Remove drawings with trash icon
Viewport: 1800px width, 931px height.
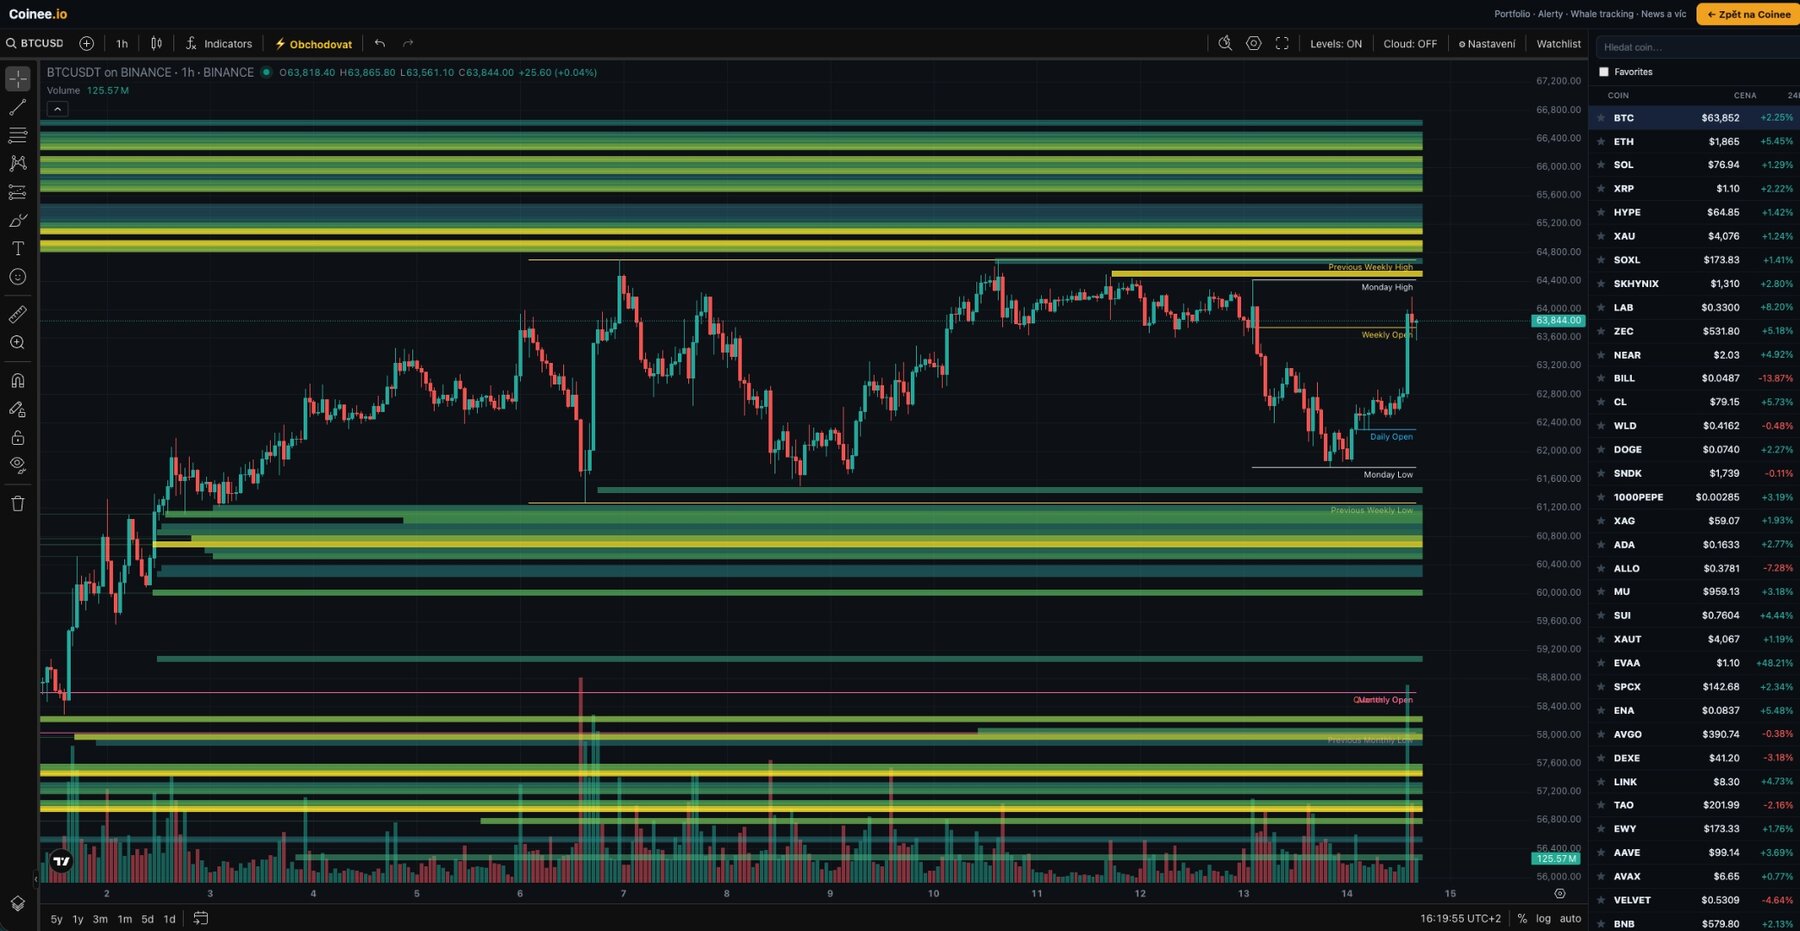(18, 503)
